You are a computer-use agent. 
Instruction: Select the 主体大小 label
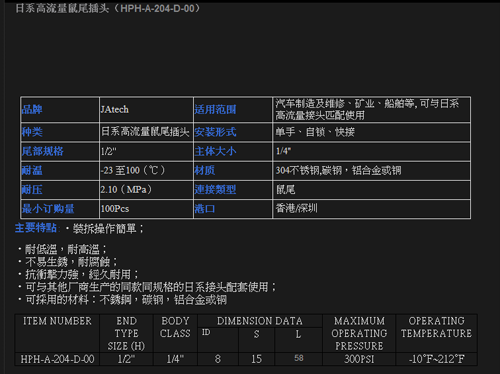tap(215, 151)
